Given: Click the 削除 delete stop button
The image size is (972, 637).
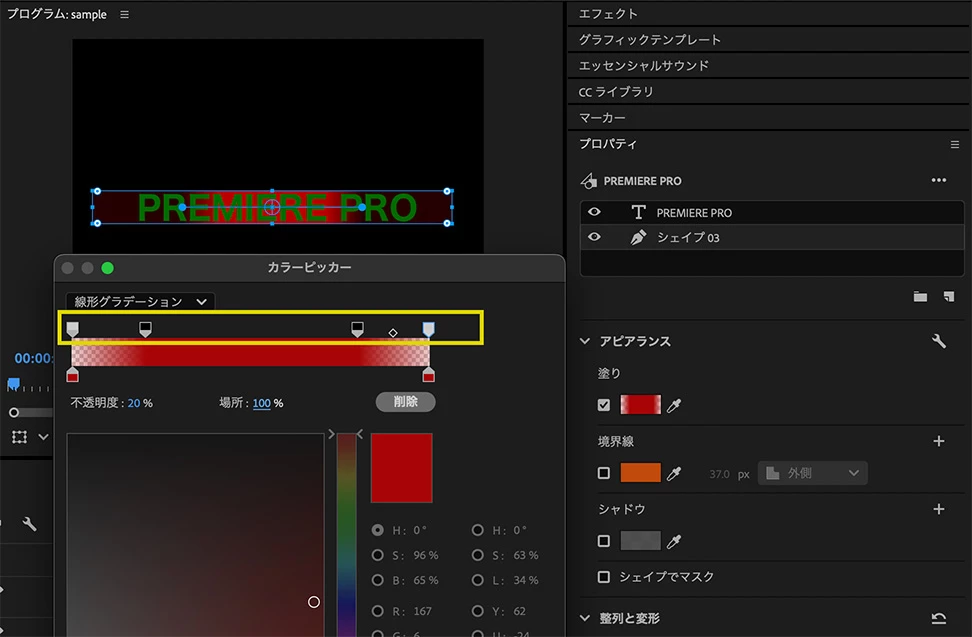Looking at the screenshot, I should pyautogui.click(x=405, y=402).
